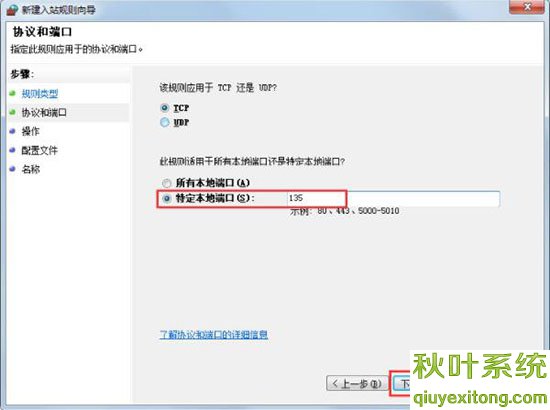Click blue bullet beside 操作 step
Screen dimensions: 550x410
click(x=13, y=131)
